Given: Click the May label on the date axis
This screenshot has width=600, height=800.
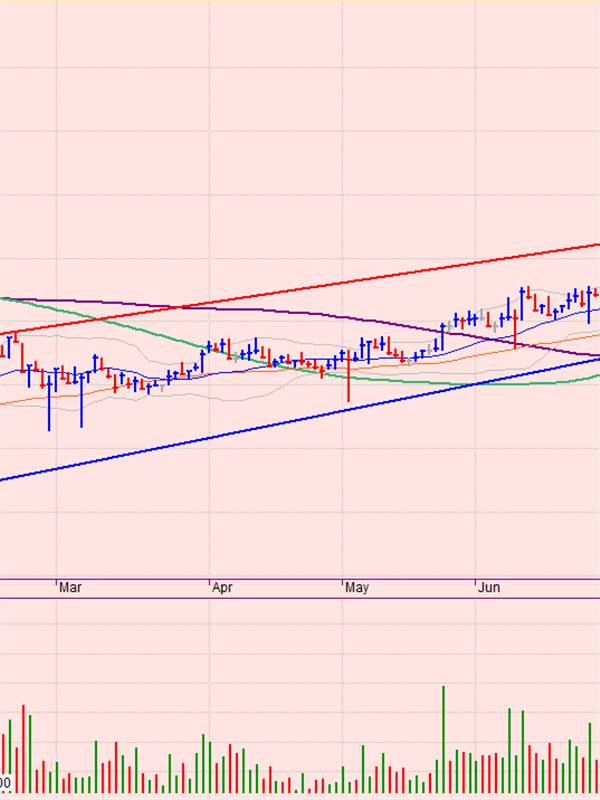Looking at the screenshot, I should [x=357, y=587].
